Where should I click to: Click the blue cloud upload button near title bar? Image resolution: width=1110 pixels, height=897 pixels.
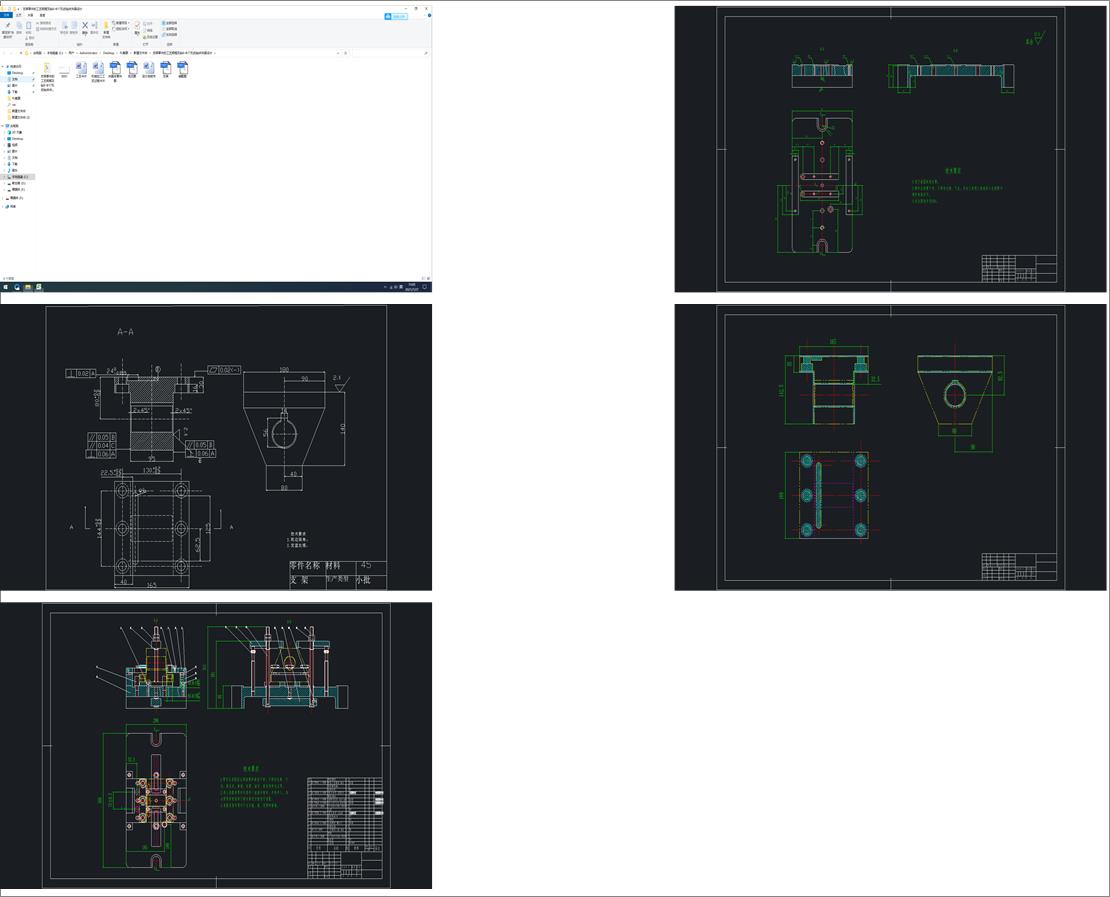[x=396, y=16]
